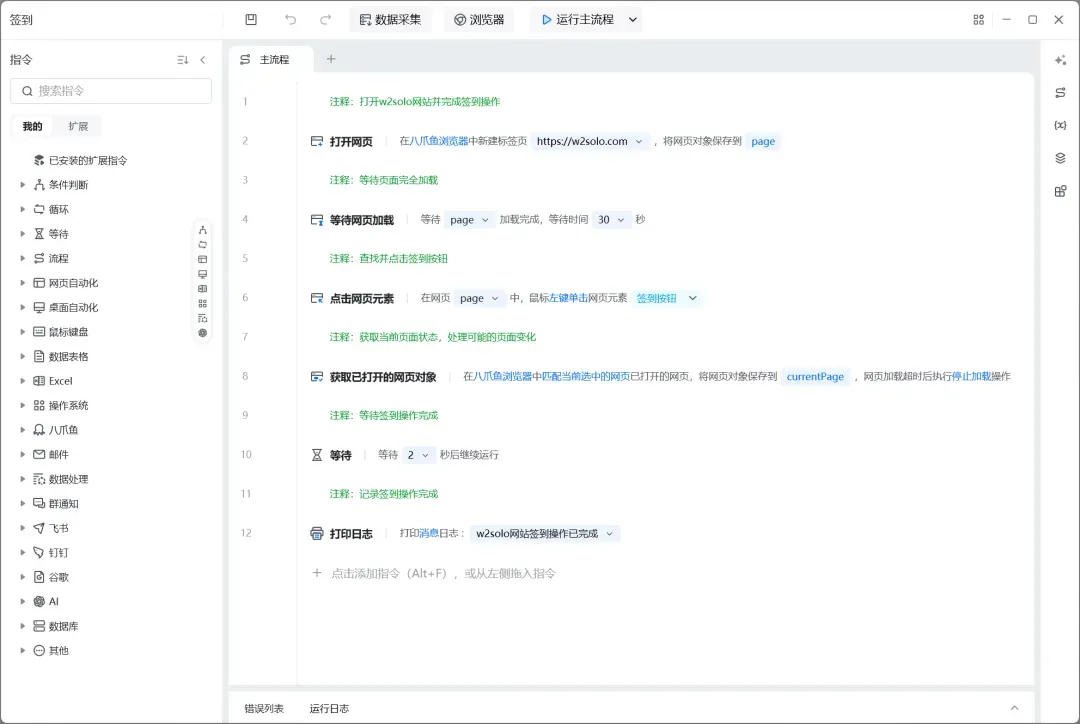Viewport: 1080px width, 724px height.
Task: Click the 谷歌 icon in the tree
Action: tap(39, 577)
